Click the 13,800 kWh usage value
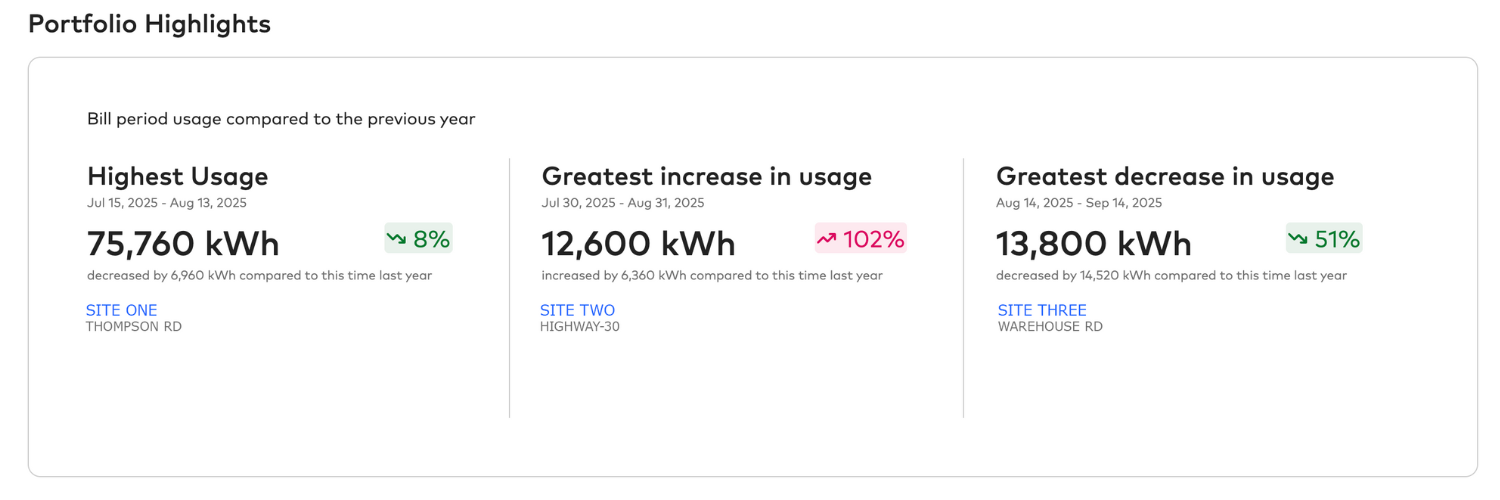The height and width of the screenshot is (500, 1500). [1094, 243]
